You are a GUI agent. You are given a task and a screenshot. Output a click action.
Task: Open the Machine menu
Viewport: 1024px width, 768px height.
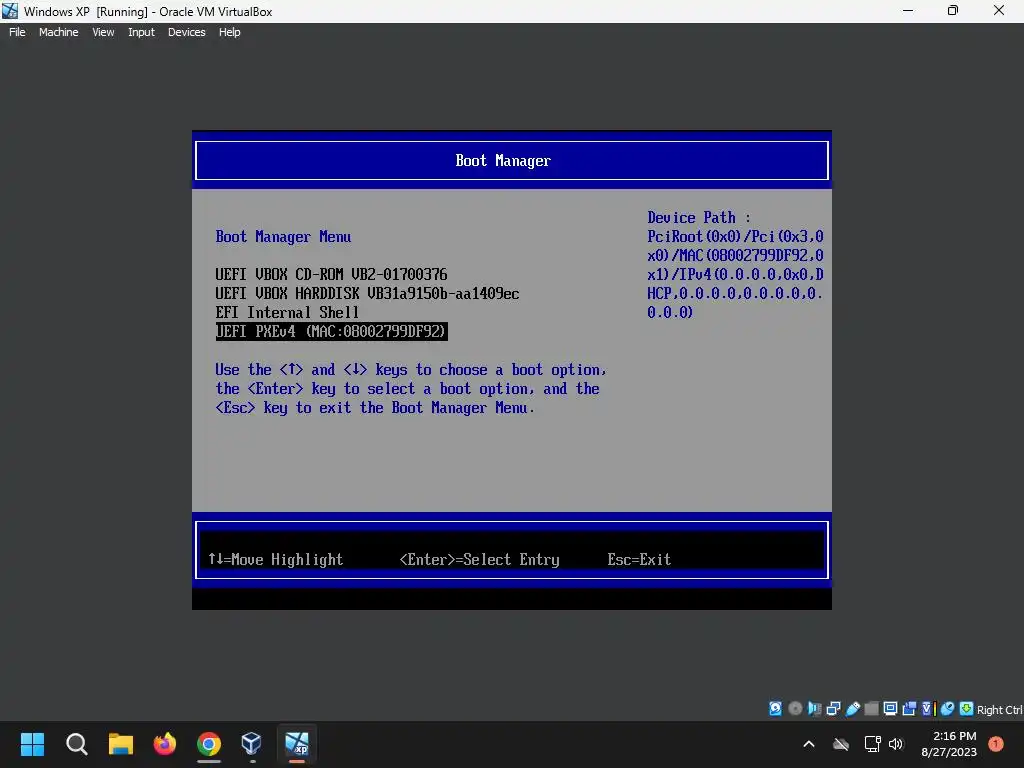pos(58,32)
